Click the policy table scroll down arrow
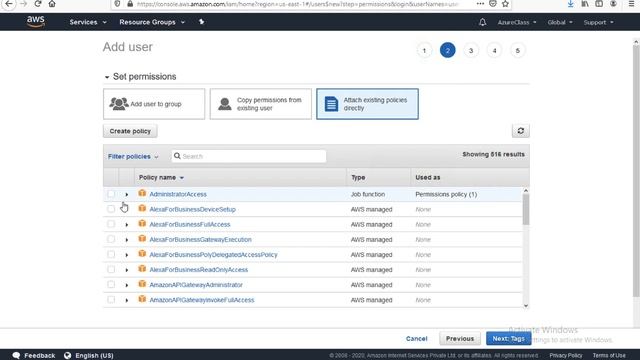640x360 pixels. pyautogui.click(x=526, y=305)
